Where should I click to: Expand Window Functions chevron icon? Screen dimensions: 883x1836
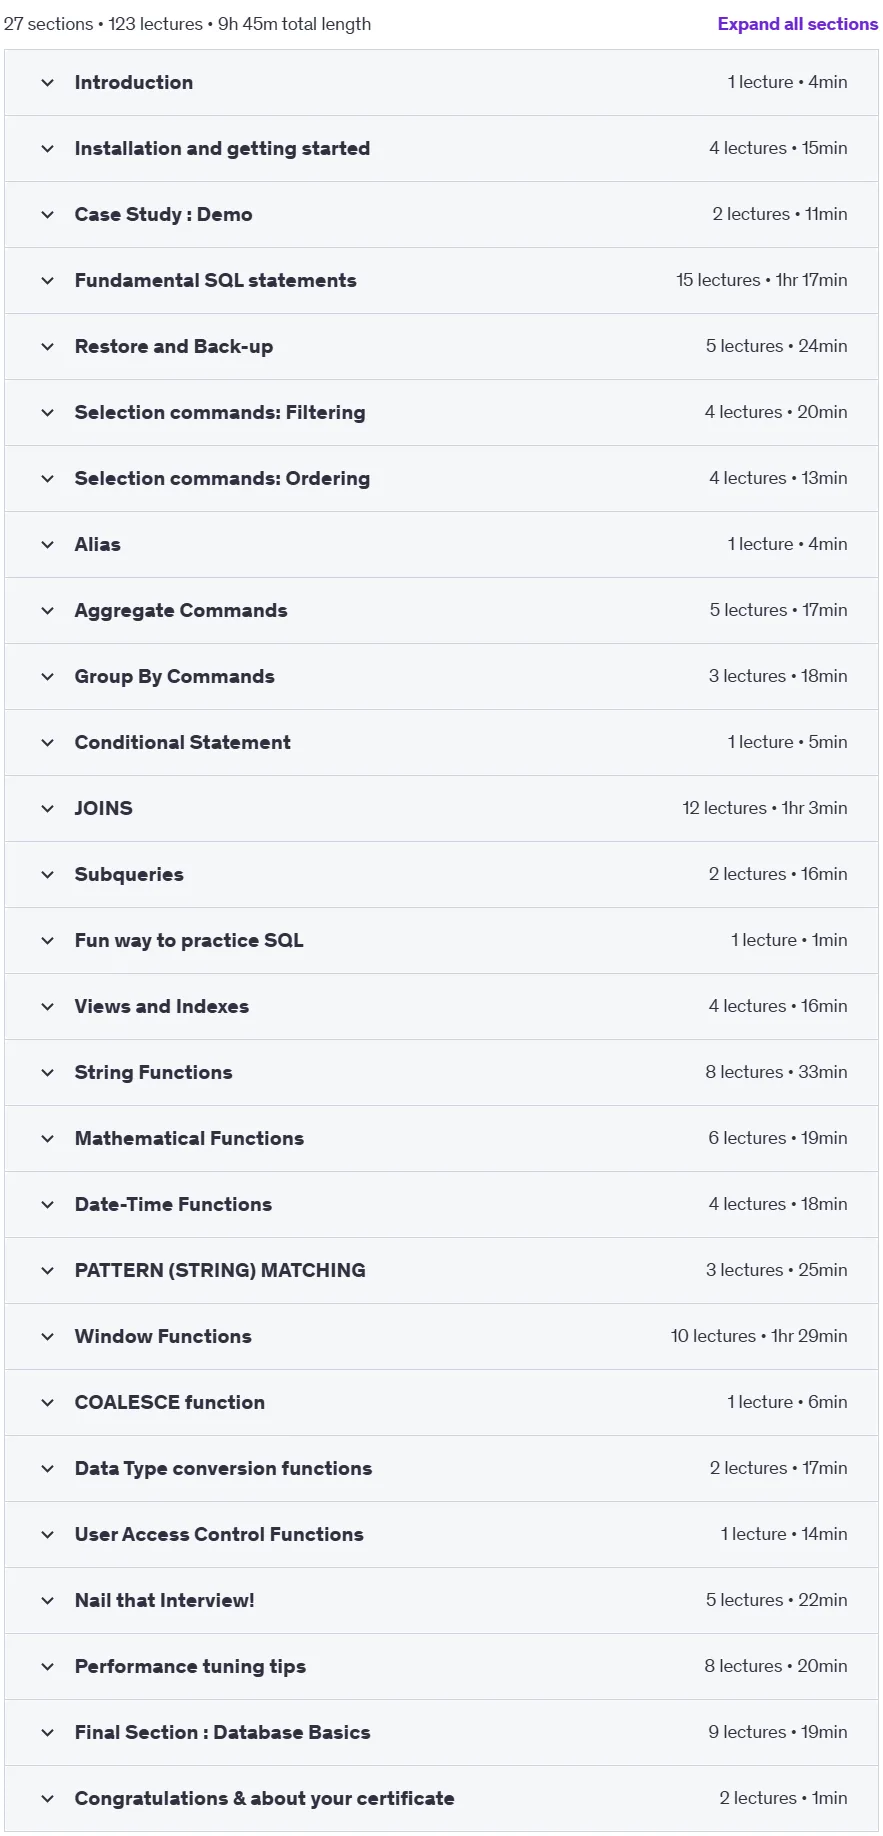tap(47, 1337)
